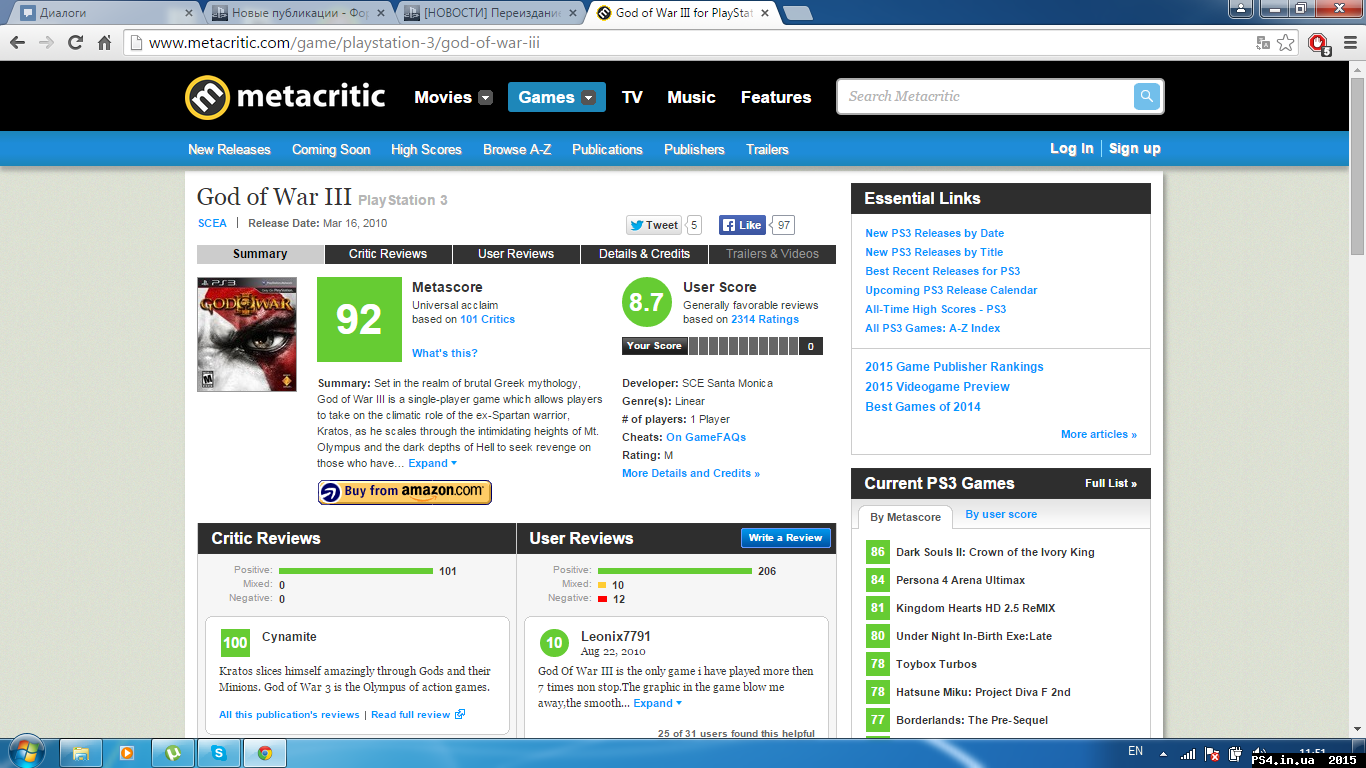Open Best Games of 2014 article
Screen dimensions: 1366x768
tap(923, 406)
